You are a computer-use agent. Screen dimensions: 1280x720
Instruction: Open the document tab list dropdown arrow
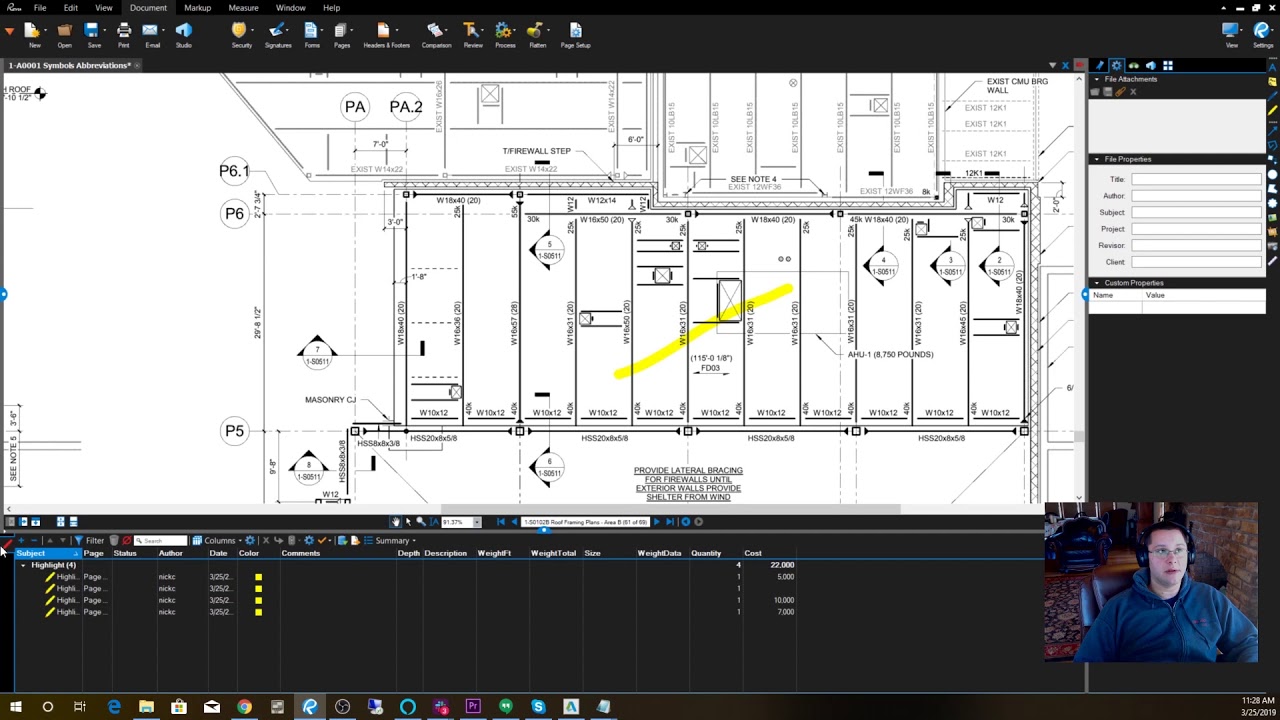pos(1052,65)
